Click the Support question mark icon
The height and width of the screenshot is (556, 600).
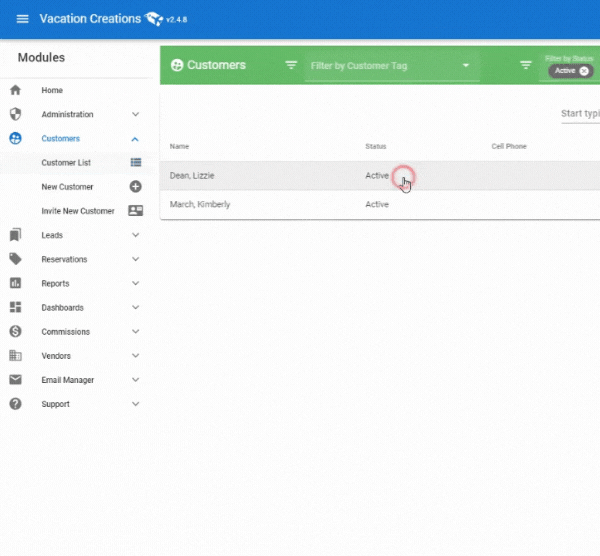(15, 404)
